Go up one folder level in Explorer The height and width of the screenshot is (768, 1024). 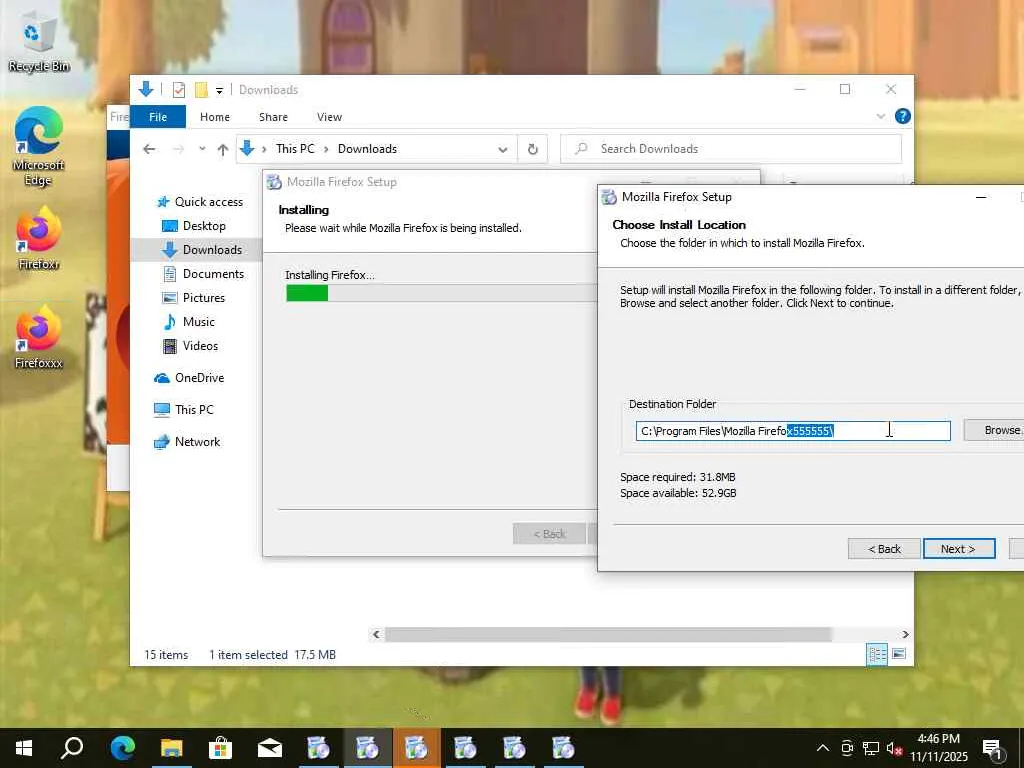coord(223,150)
